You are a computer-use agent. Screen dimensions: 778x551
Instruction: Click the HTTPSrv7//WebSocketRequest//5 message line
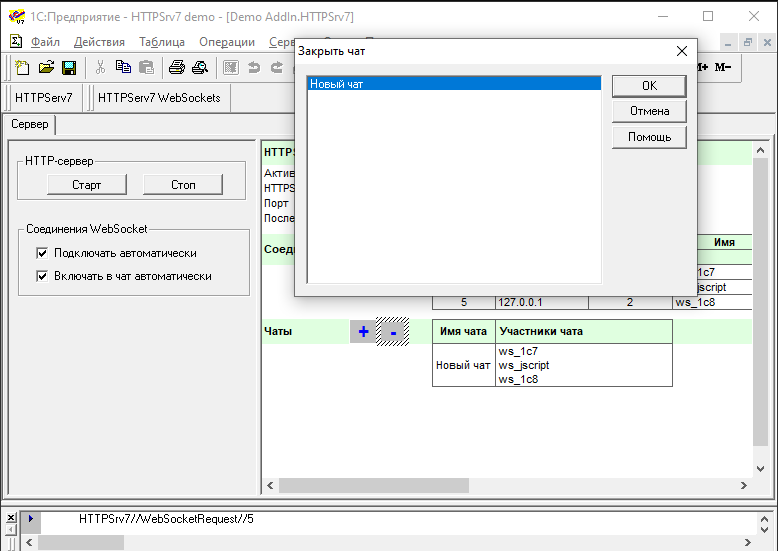(x=166, y=519)
